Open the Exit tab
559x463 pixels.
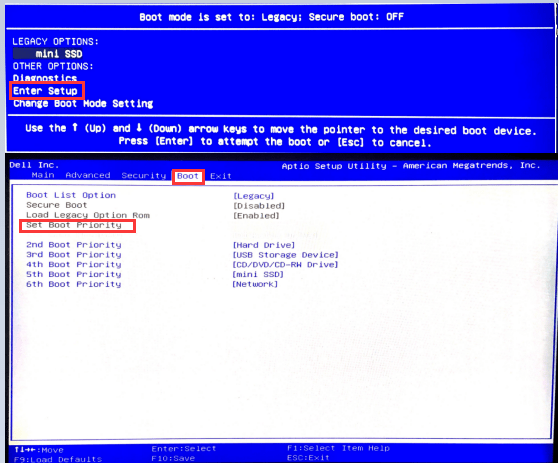221,176
